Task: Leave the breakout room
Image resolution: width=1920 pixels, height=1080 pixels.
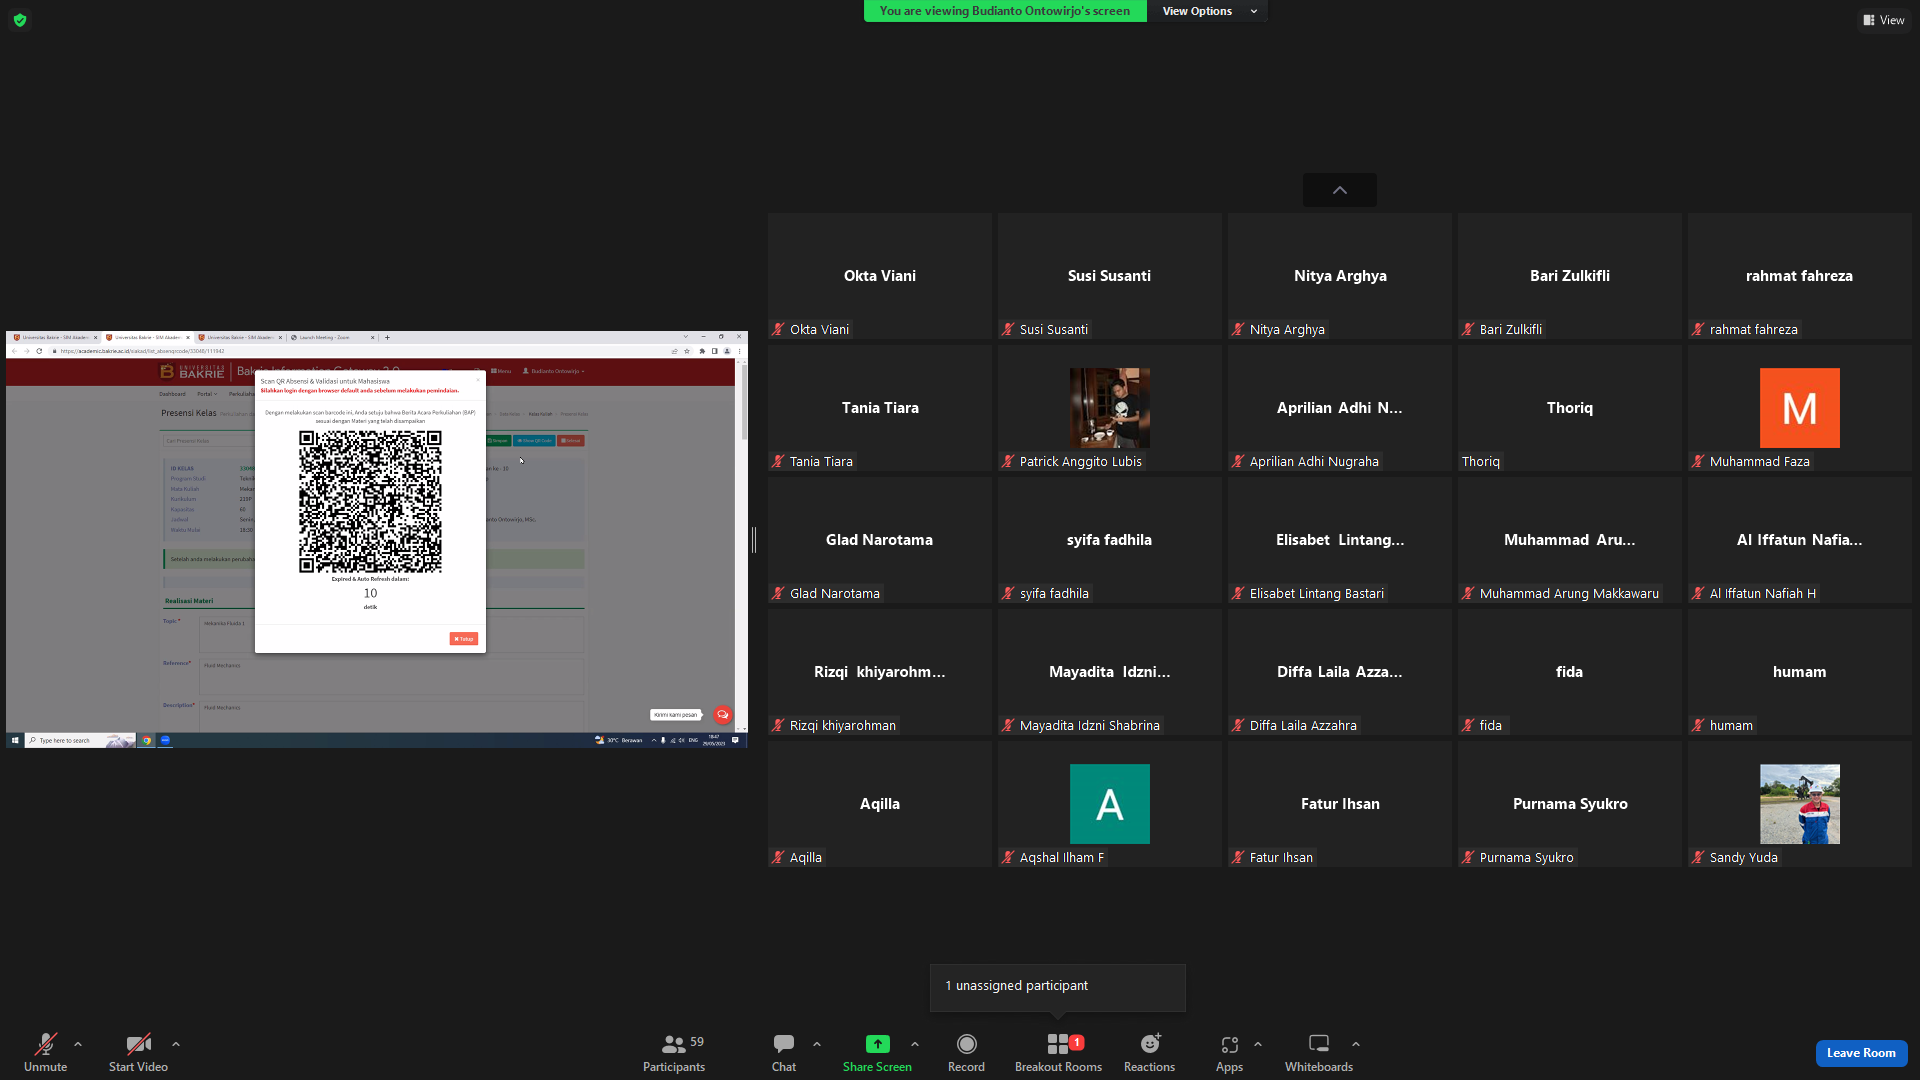Action: coord(1861,1053)
